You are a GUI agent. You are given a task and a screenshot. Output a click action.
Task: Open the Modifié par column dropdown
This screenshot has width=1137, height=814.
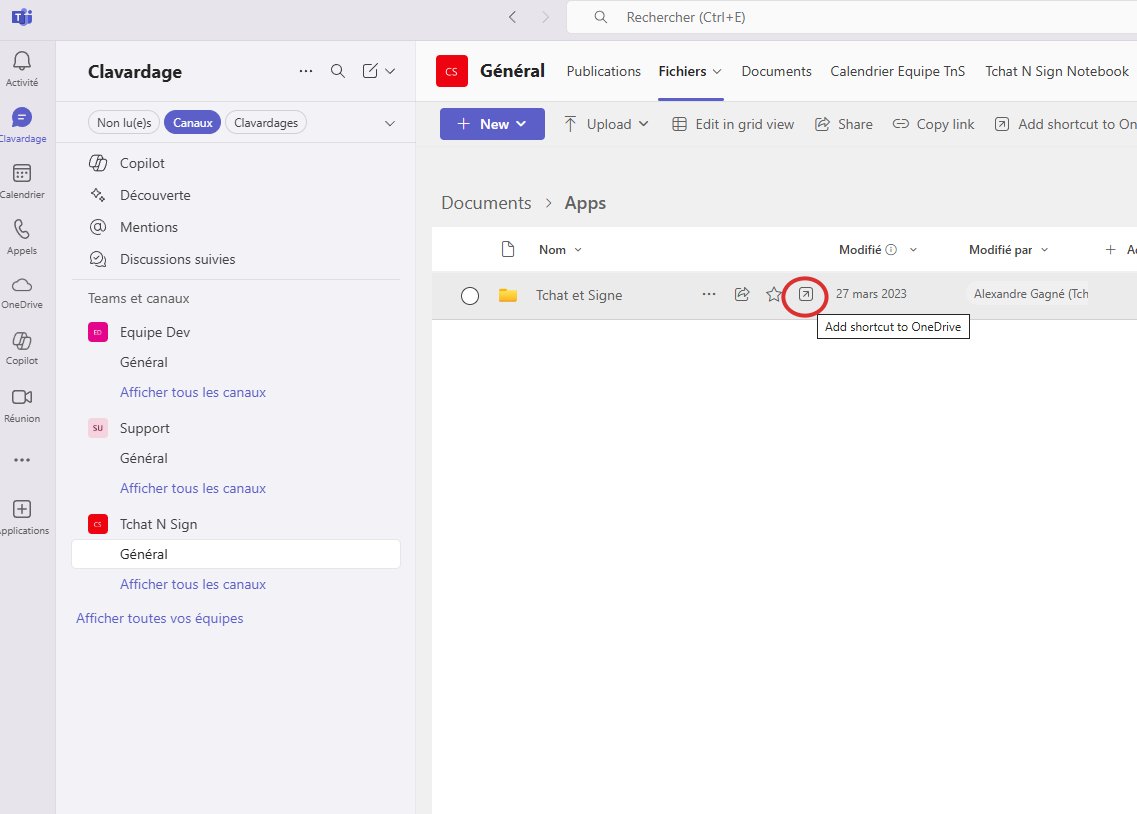tap(1009, 249)
